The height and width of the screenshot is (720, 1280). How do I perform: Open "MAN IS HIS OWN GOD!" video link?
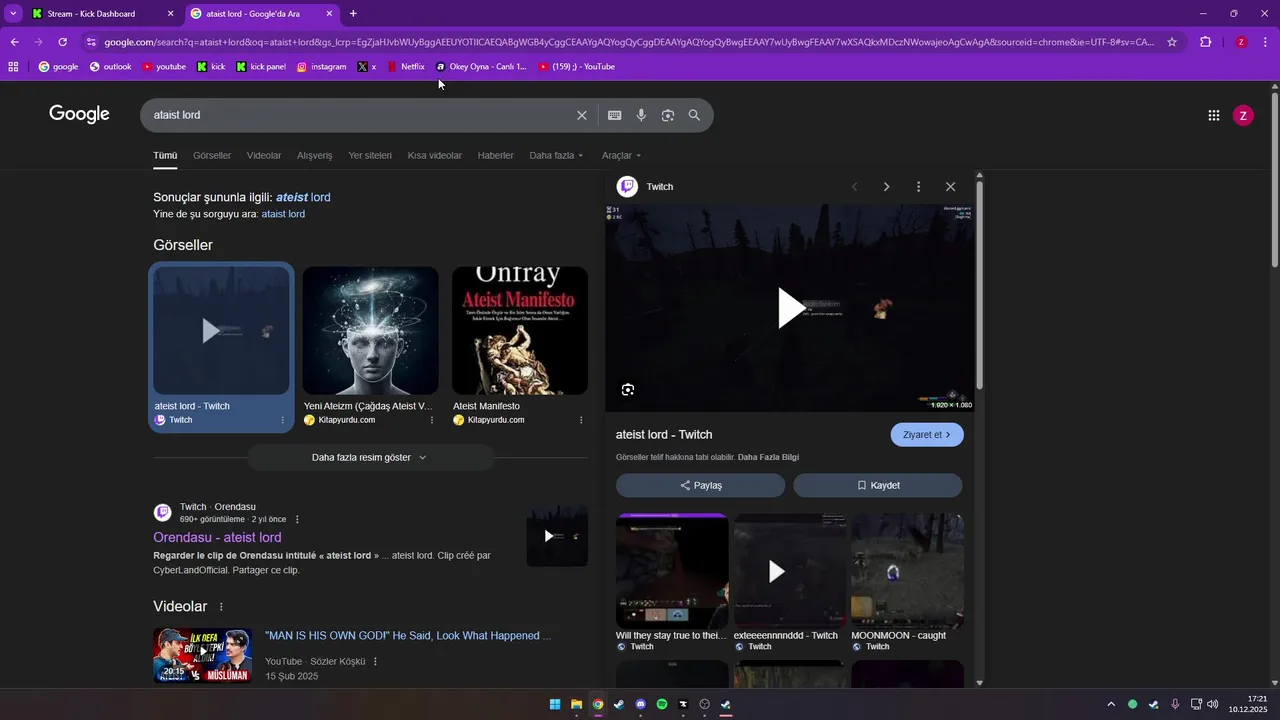[x=408, y=636]
